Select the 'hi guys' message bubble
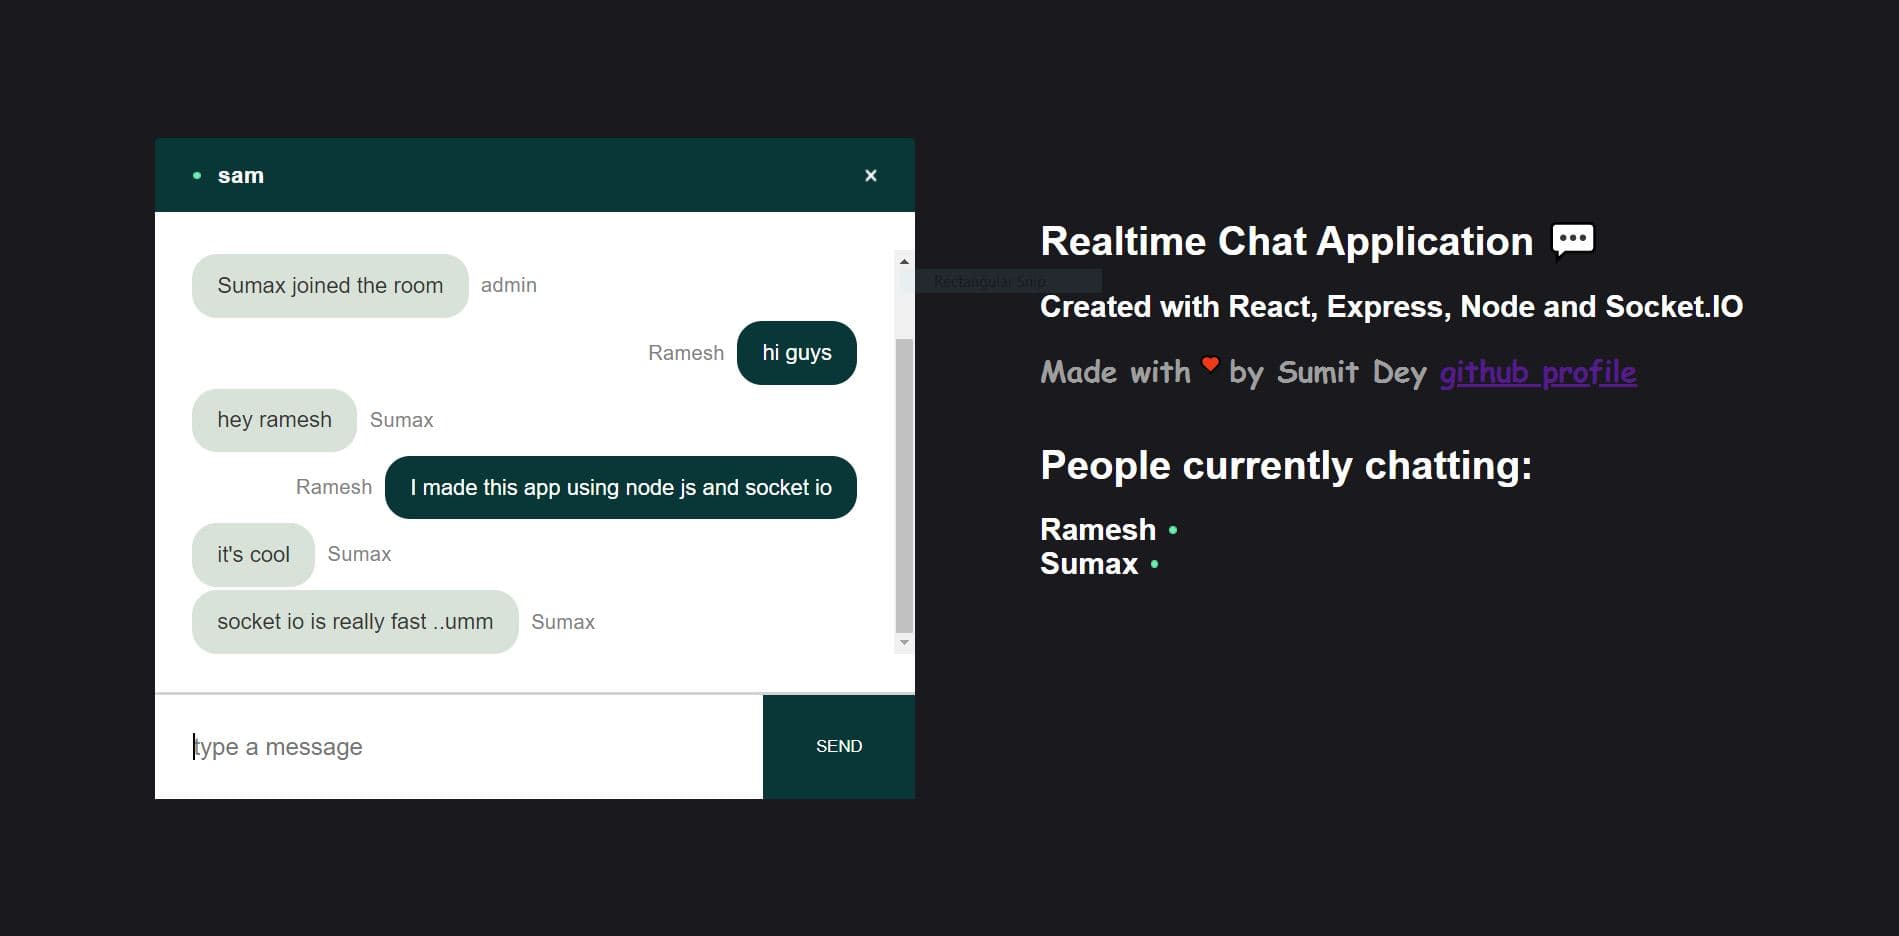The width and height of the screenshot is (1899, 936). (796, 353)
